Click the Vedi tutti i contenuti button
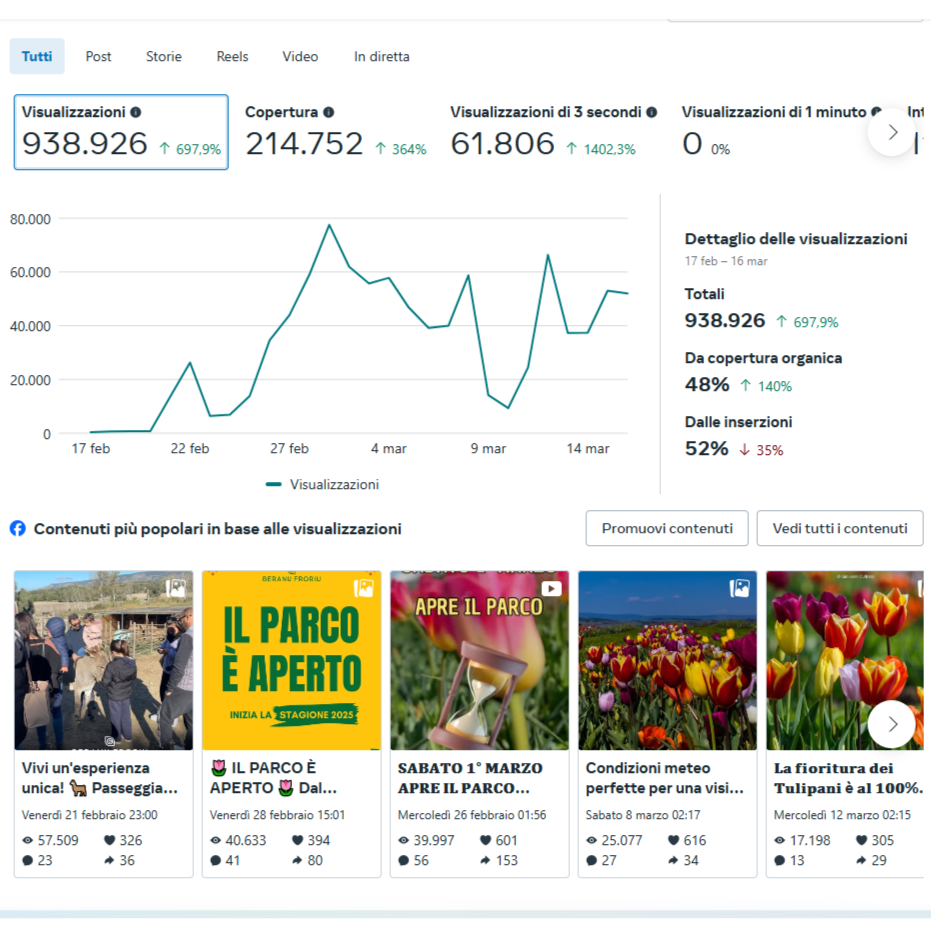Screen dimensions: 931x931 coord(839,528)
